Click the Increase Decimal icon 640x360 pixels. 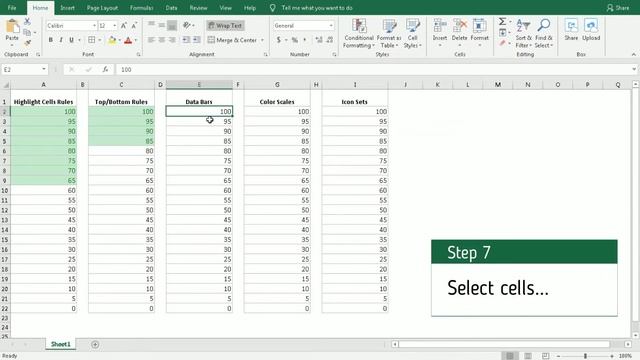click(x=319, y=40)
